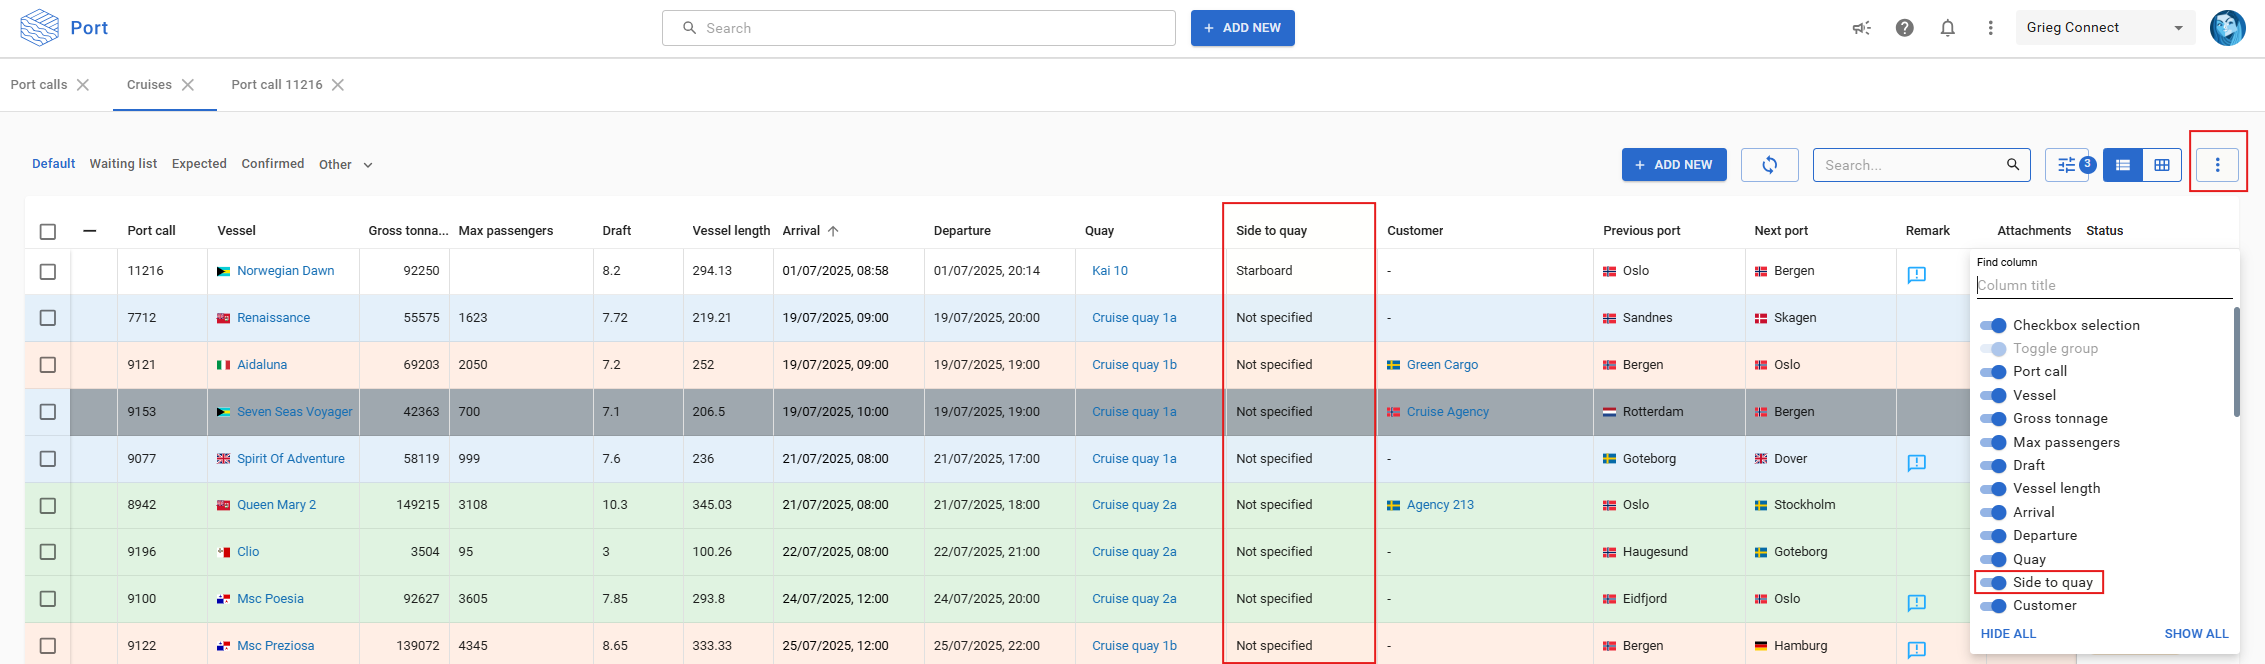Select the Waiting list filter

click(x=123, y=164)
